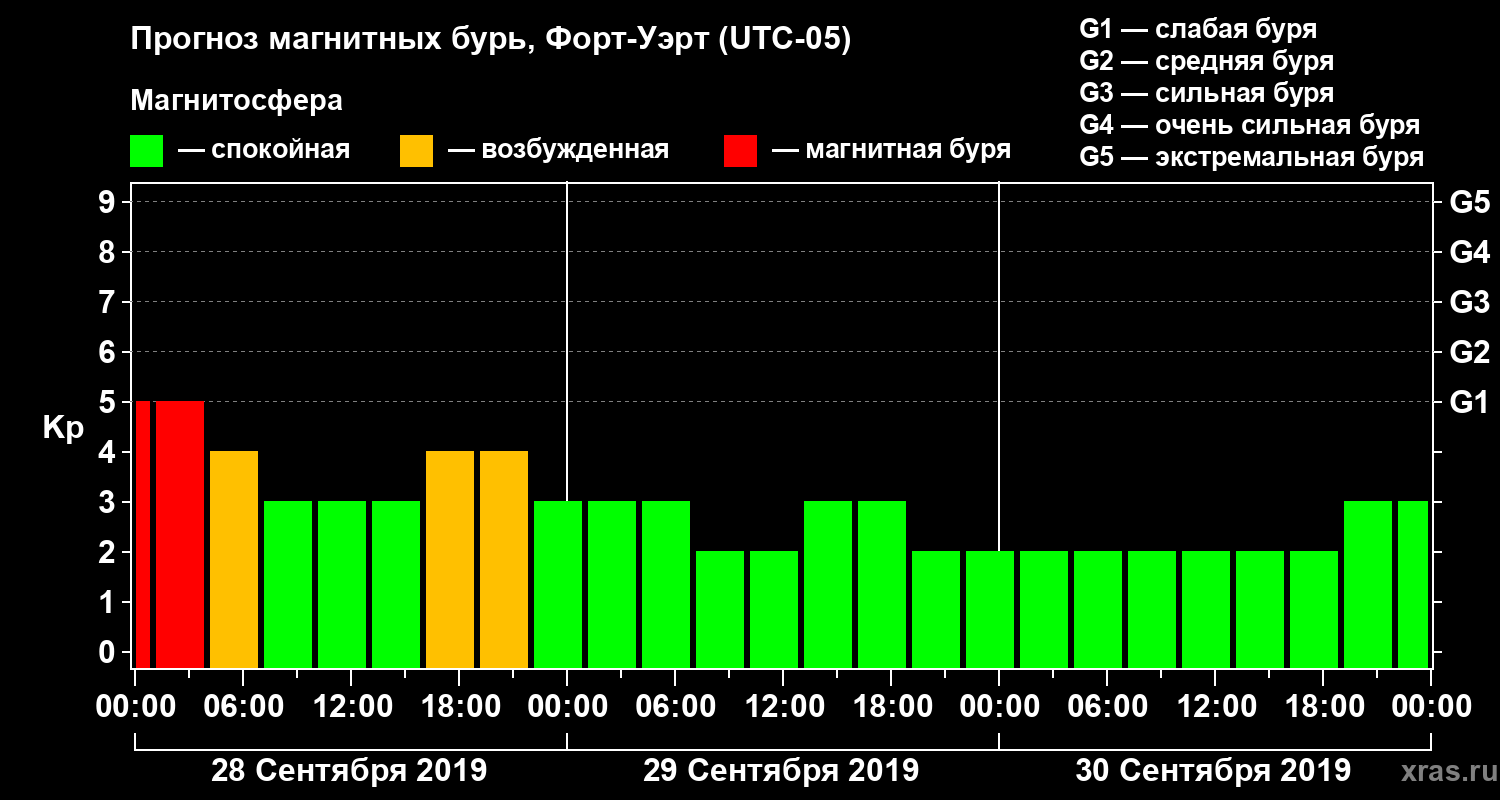Click the orange 'возбужденная' legend swatch
This screenshot has height=800, width=1500.
click(416, 151)
